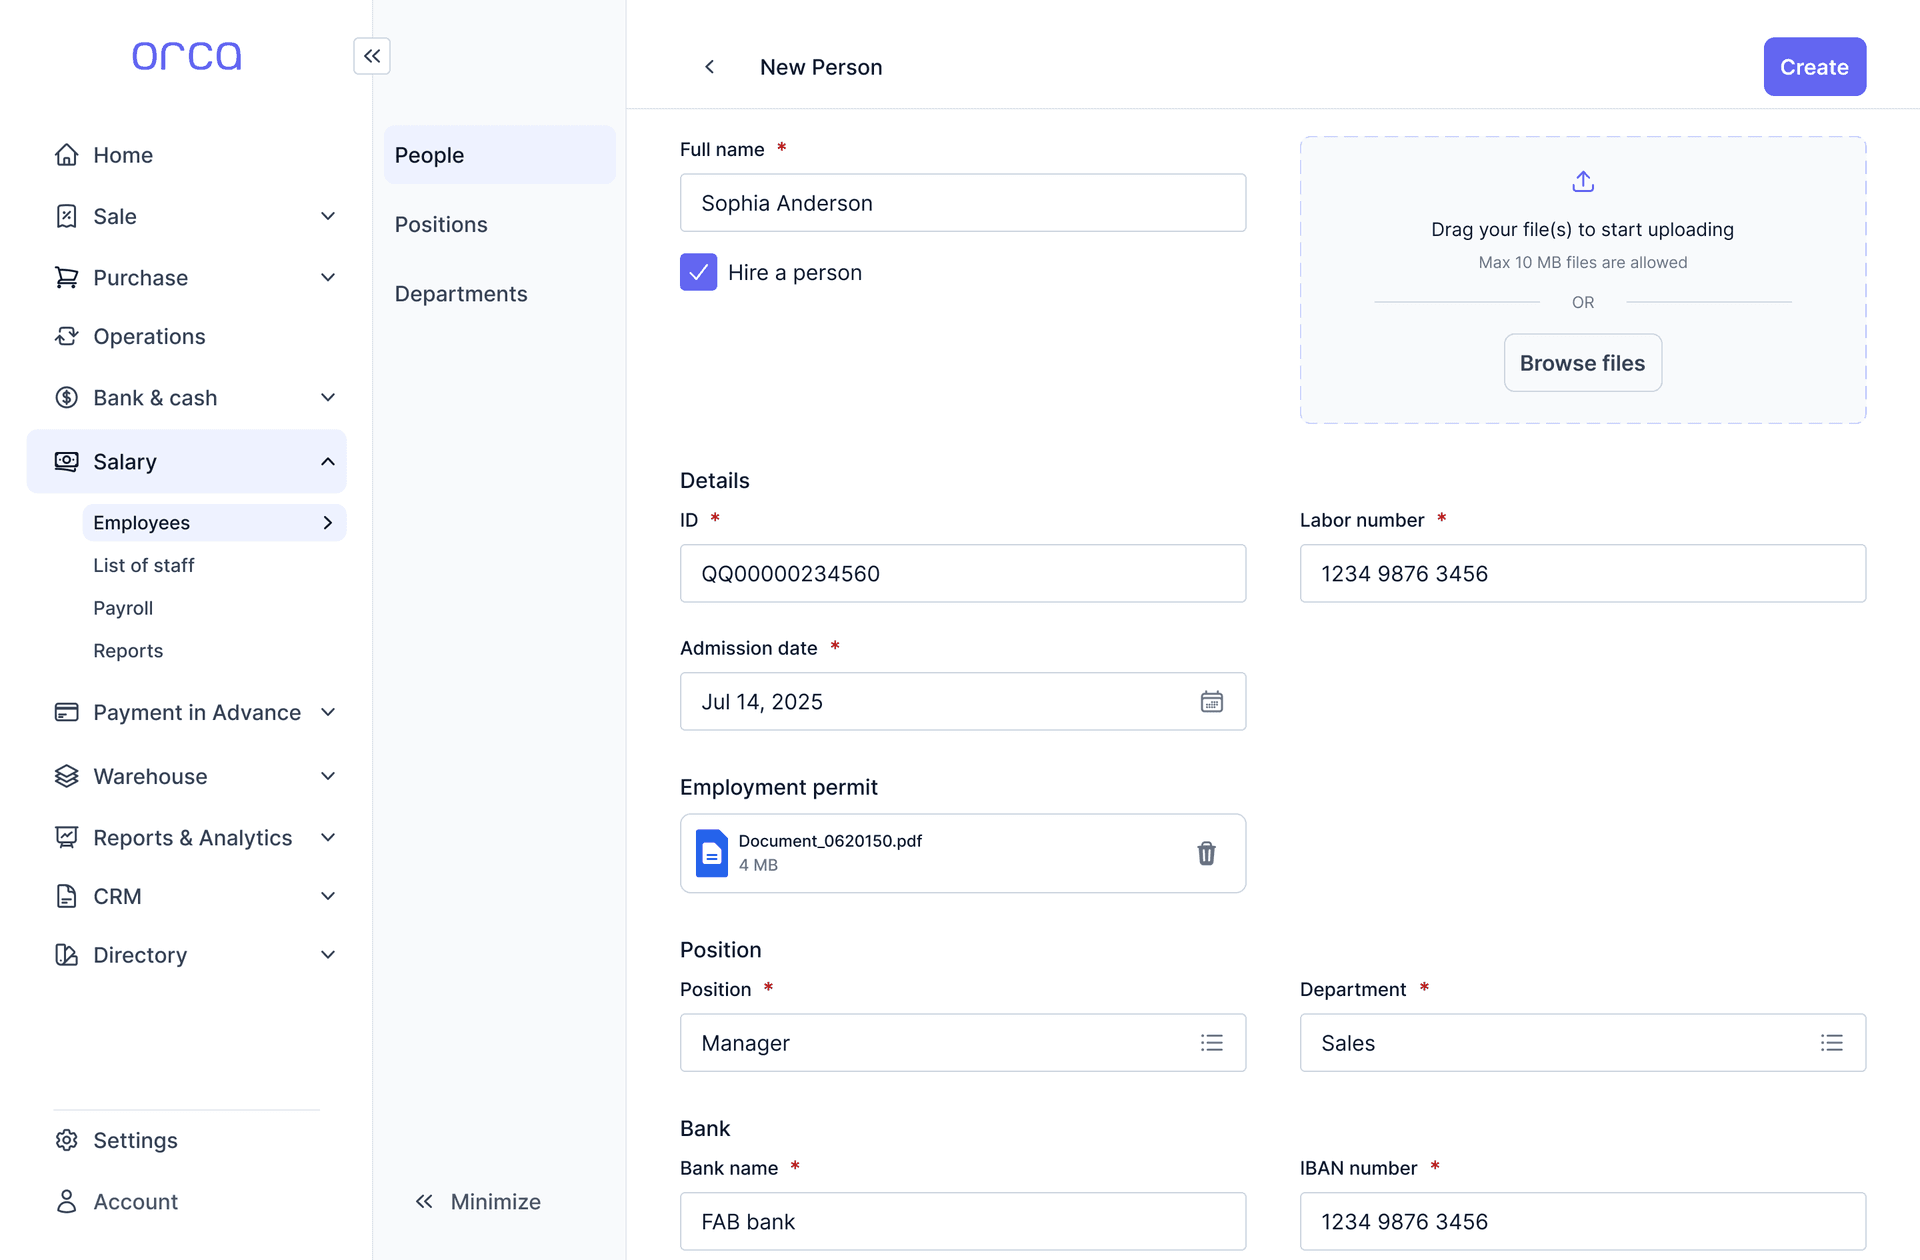This screenshot has width=1920, height=1260.
Task: Click the back arrow beside New Person
Action: pyautogui.click(x=709, y=66)
